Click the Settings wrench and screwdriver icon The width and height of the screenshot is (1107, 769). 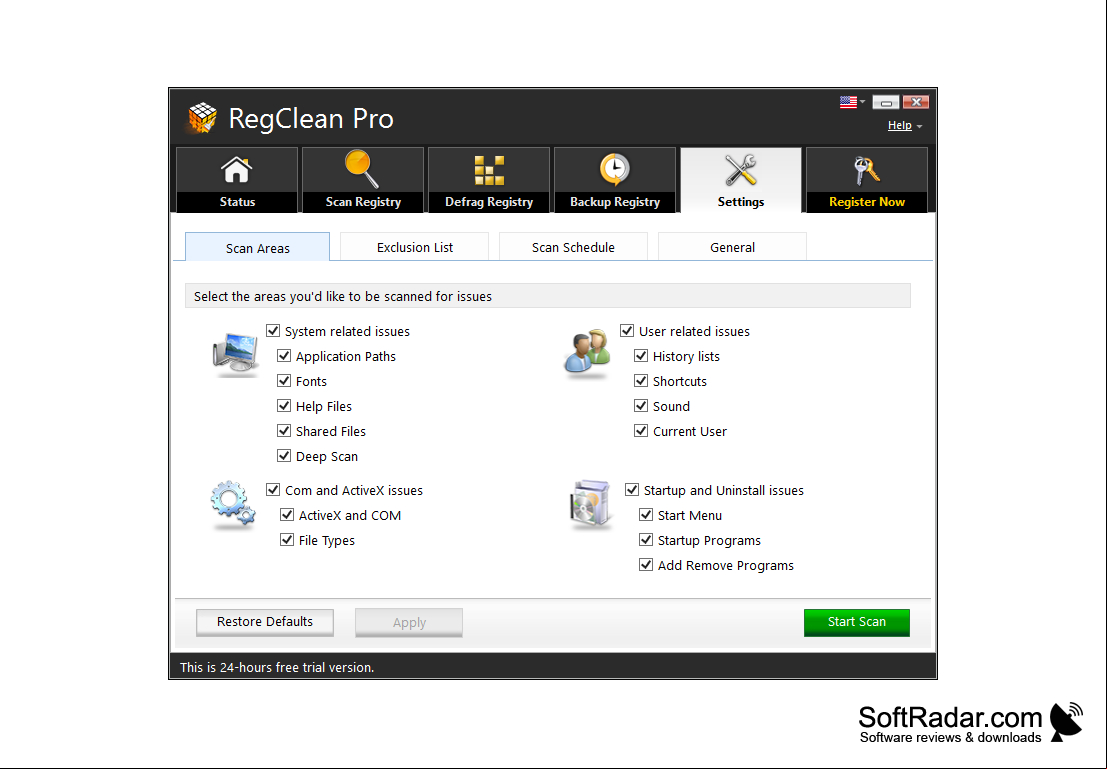point(741,170)
